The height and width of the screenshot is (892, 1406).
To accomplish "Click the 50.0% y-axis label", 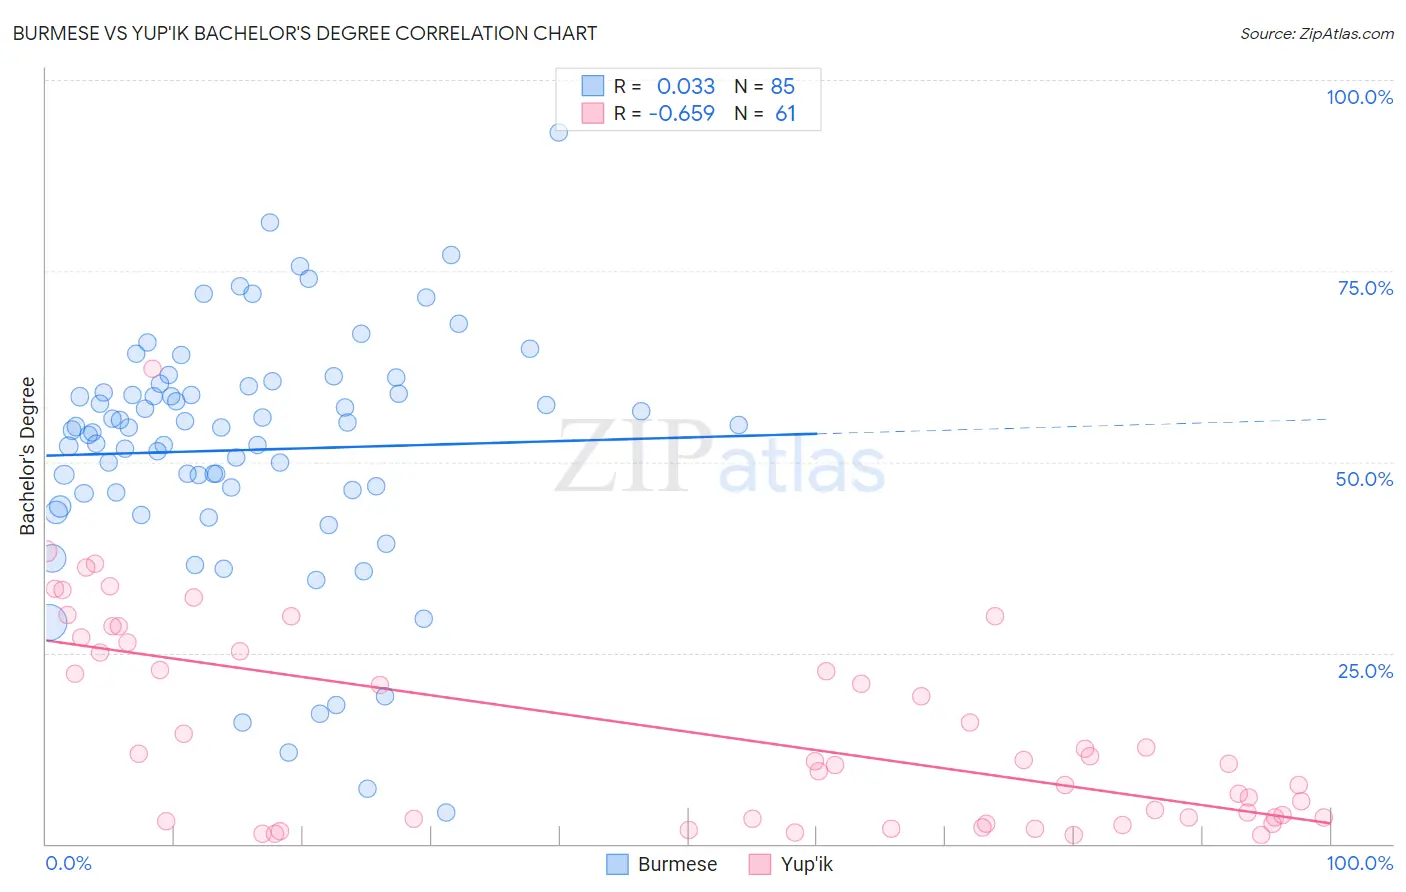I will pos(1364,479).
